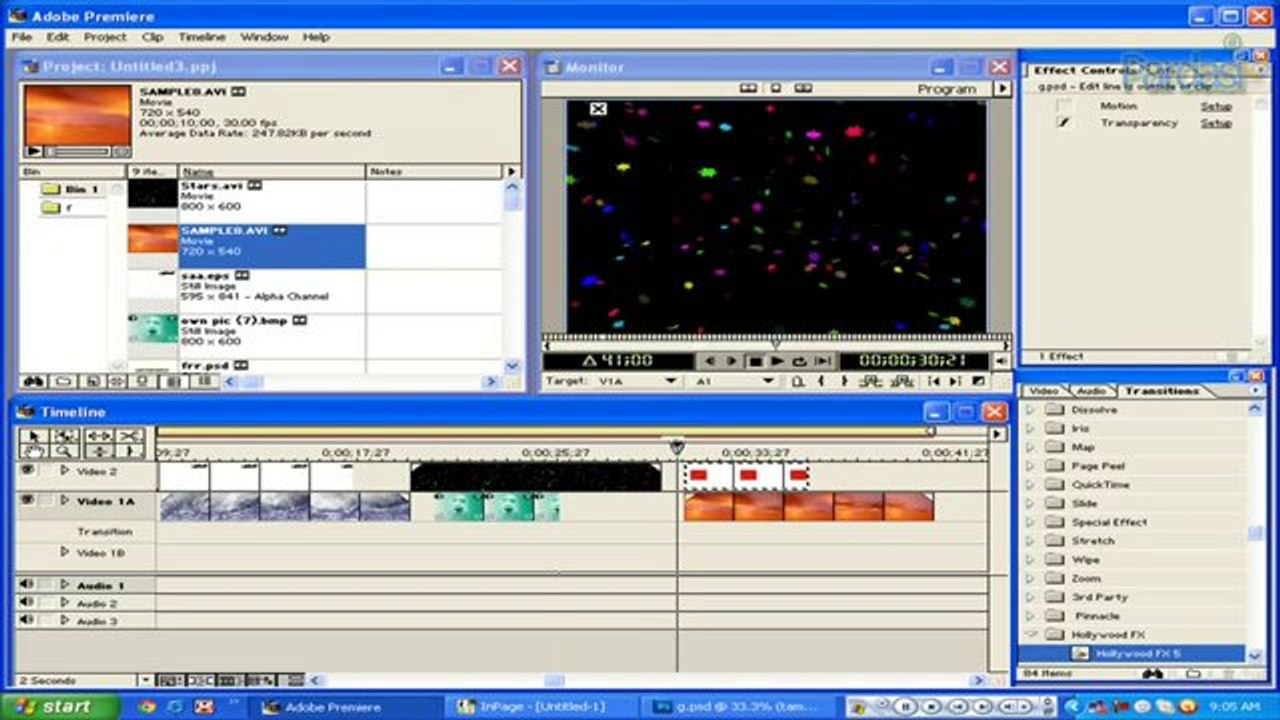Create a new bin in Project window
Screen dimensions: 1280x720
62,381
